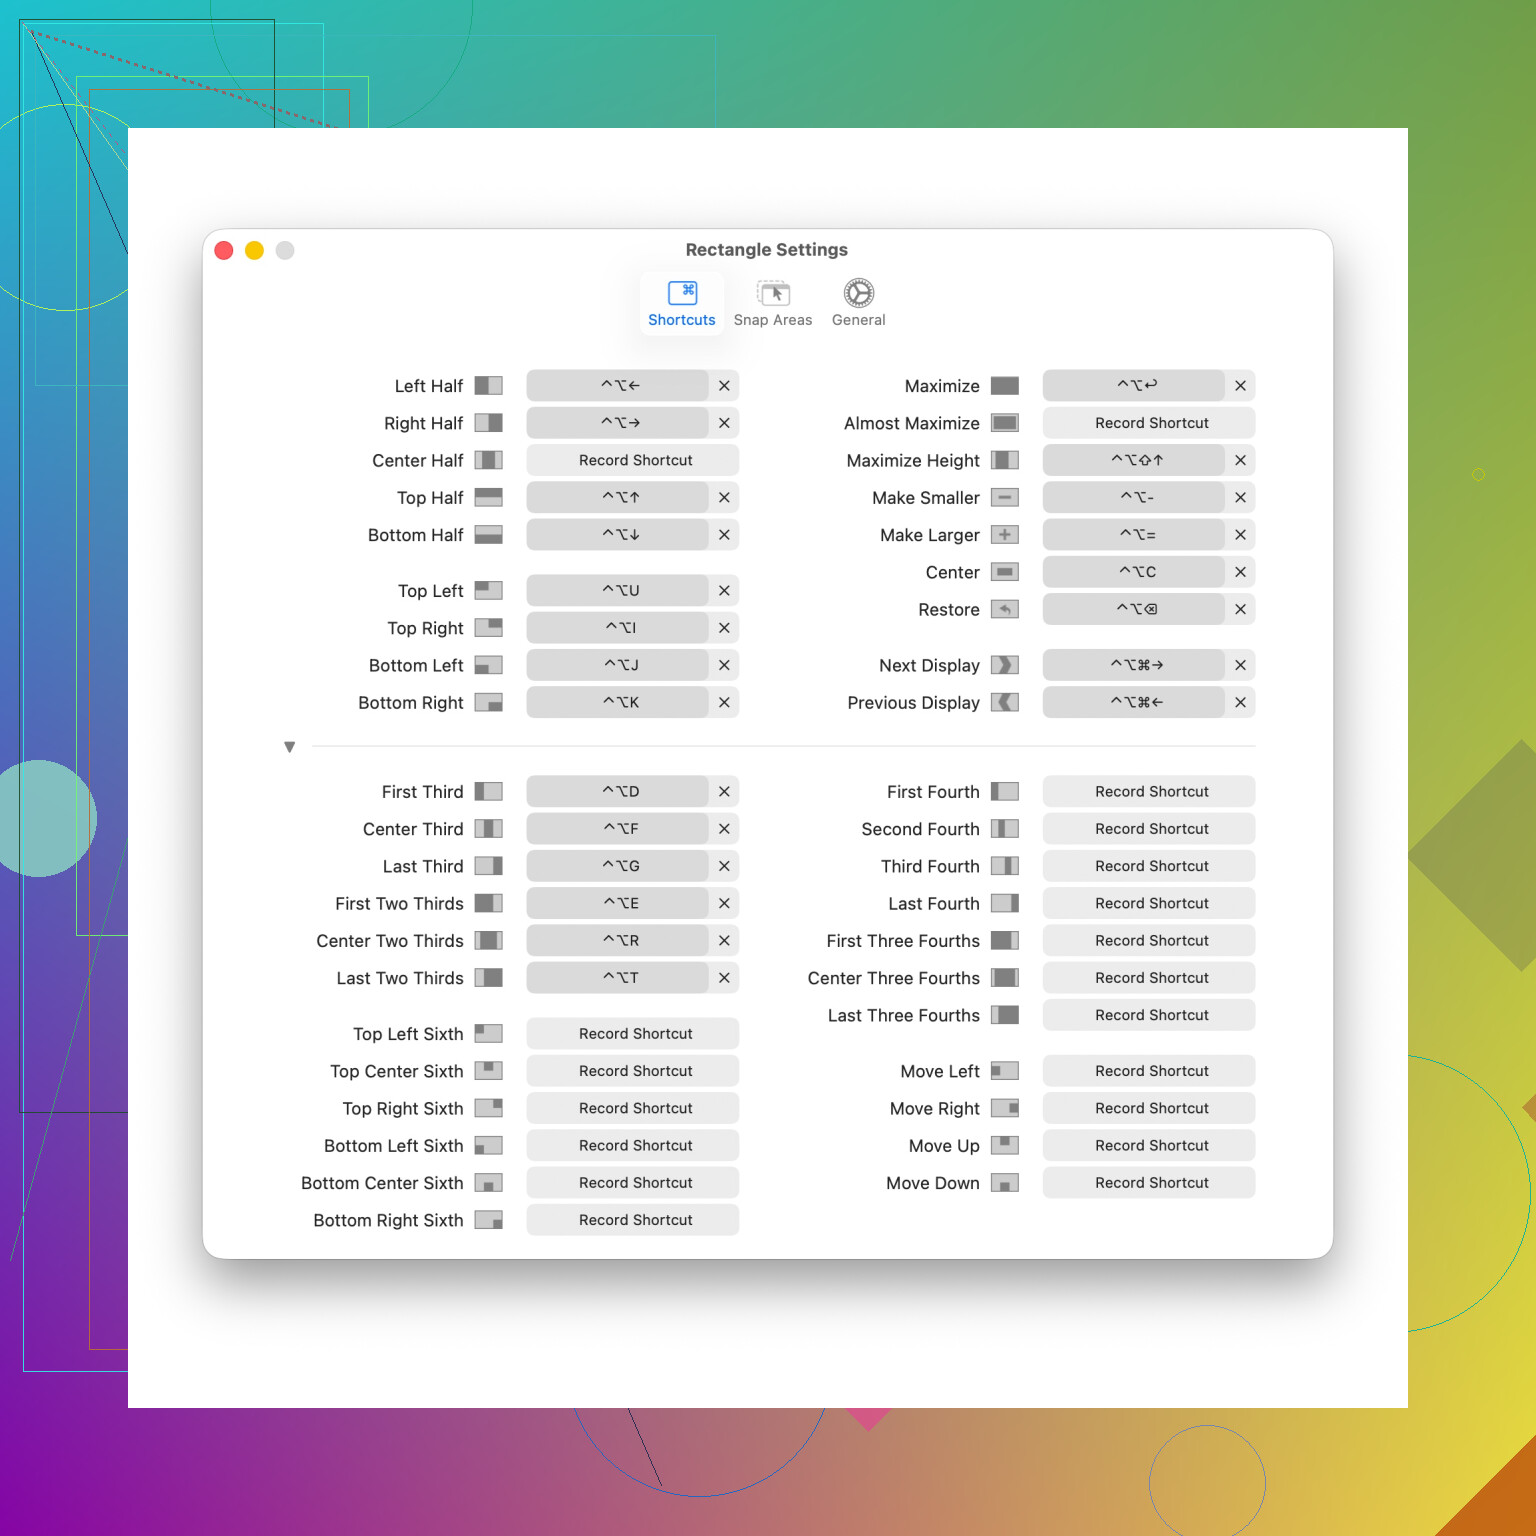Edit the Center Third shortcut field
This screenshot has height=1536, width=1536.
(x=619, y=829)
